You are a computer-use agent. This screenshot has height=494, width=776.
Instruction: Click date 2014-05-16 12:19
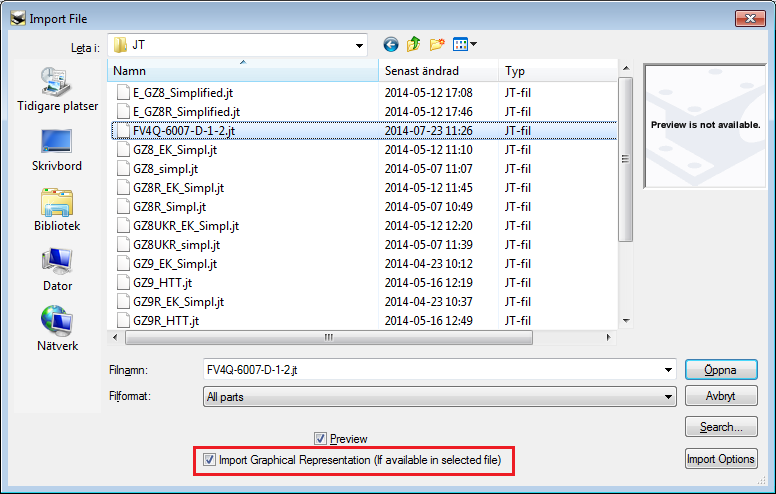[x=429, y=283]
